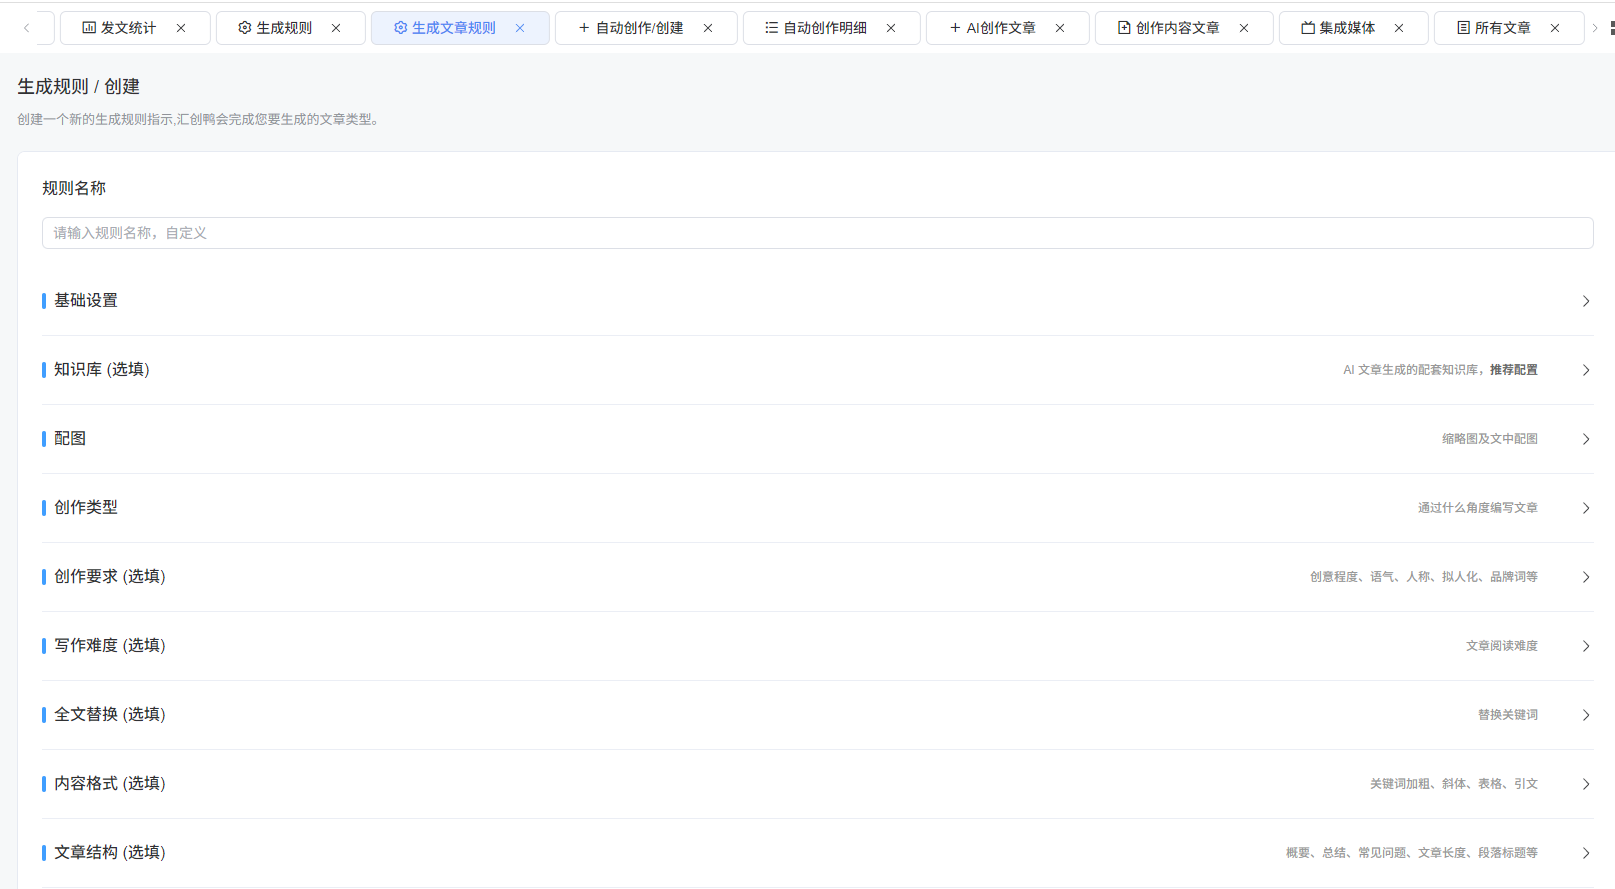
Task: Expand the 文章结构 (选填) section
Action: (x=1585, y=853)
